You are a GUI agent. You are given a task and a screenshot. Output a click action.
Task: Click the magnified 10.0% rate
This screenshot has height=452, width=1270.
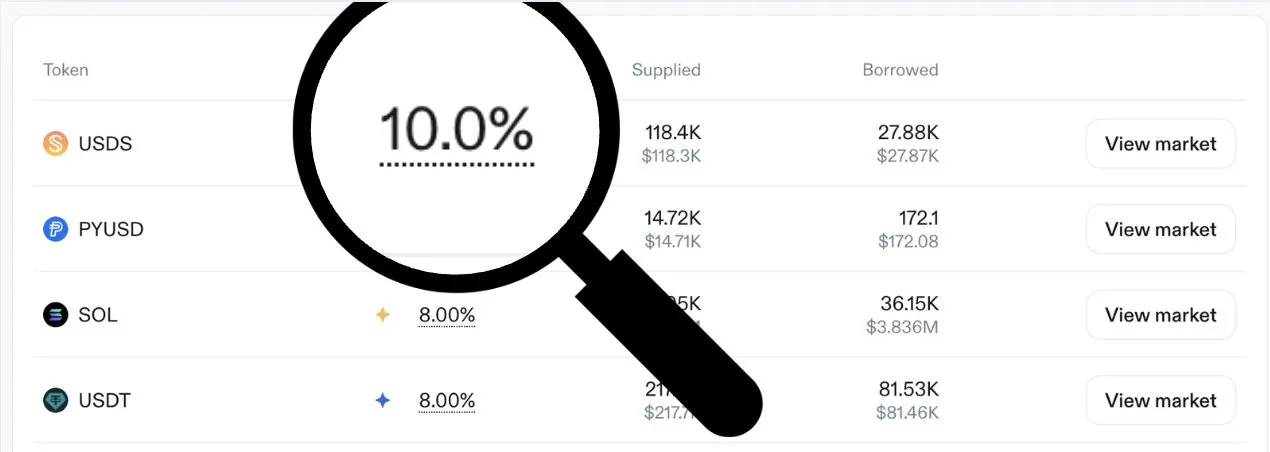(x=456, y=131)
